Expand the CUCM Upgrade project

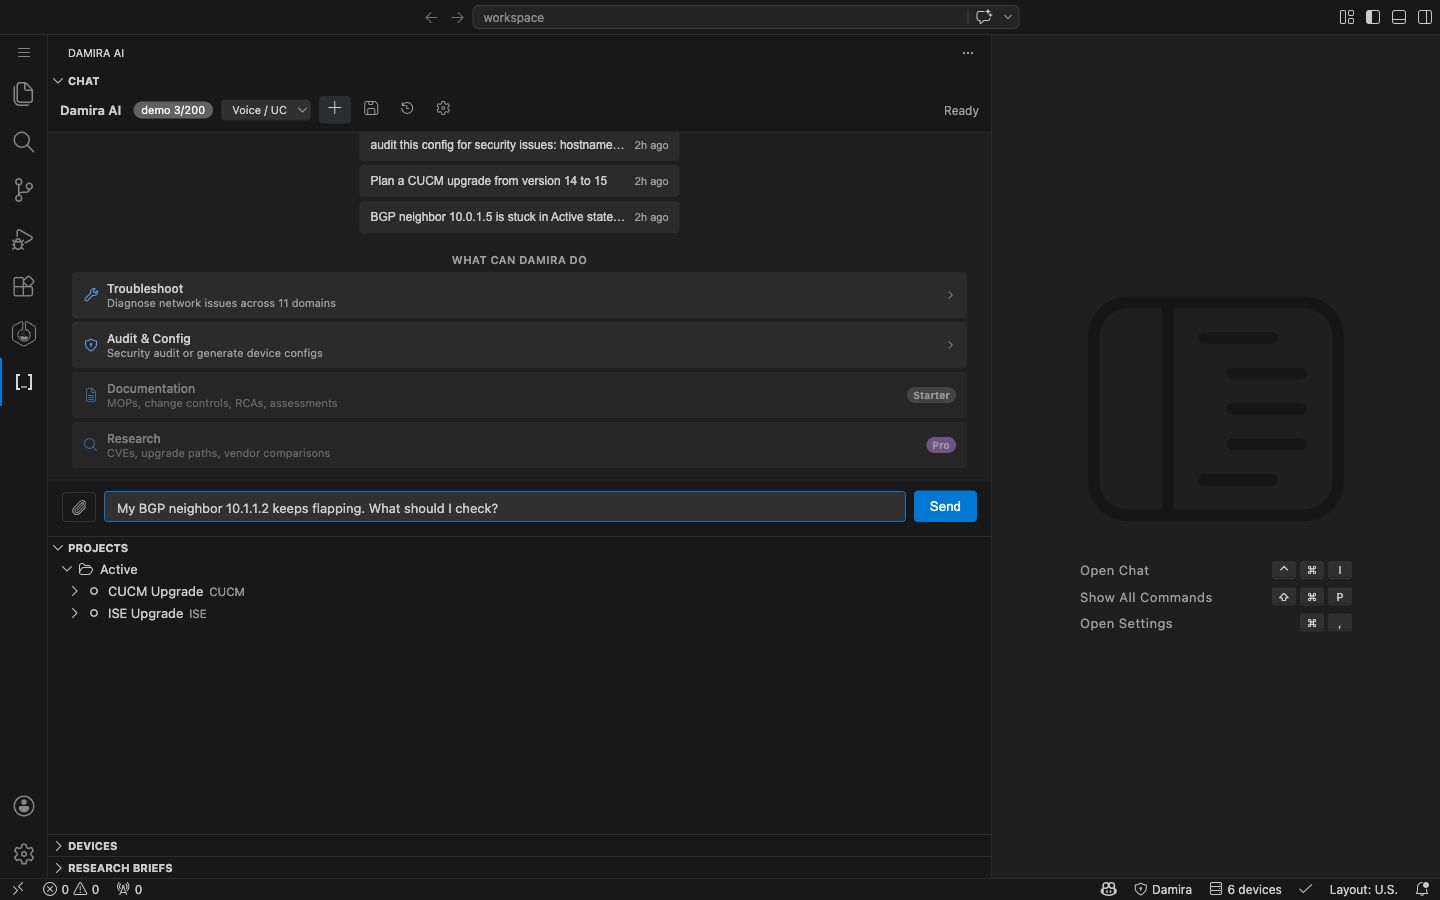tap(75, 591)
